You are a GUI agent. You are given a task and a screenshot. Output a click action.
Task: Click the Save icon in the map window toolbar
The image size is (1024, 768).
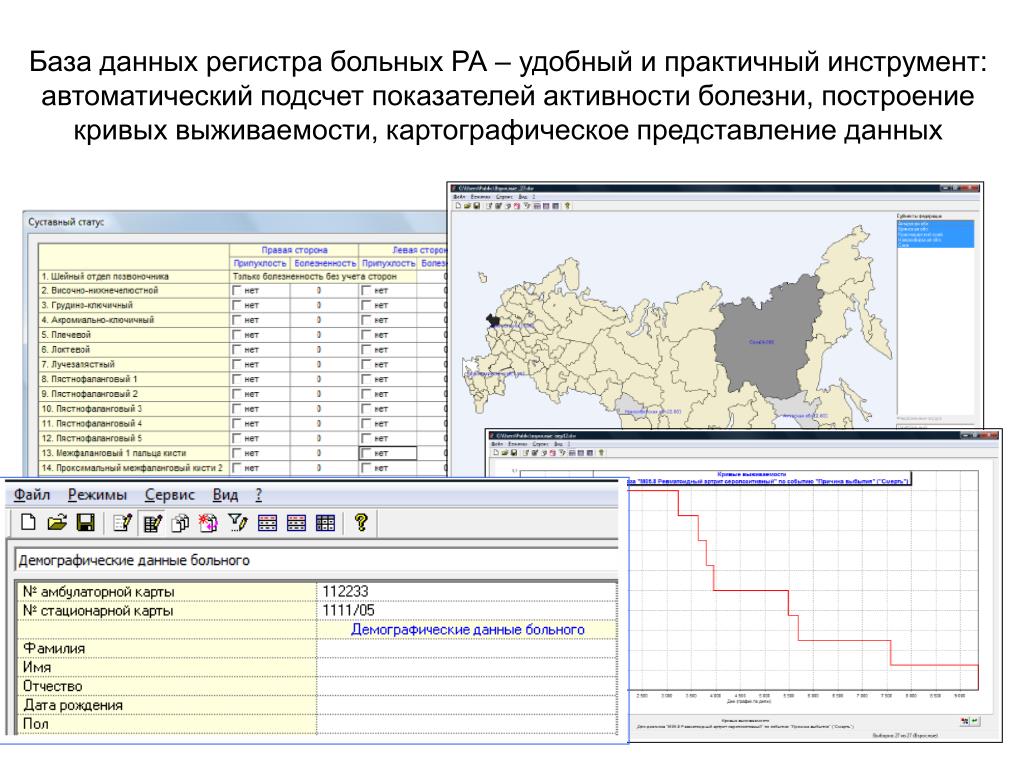(x=477, y=206)
